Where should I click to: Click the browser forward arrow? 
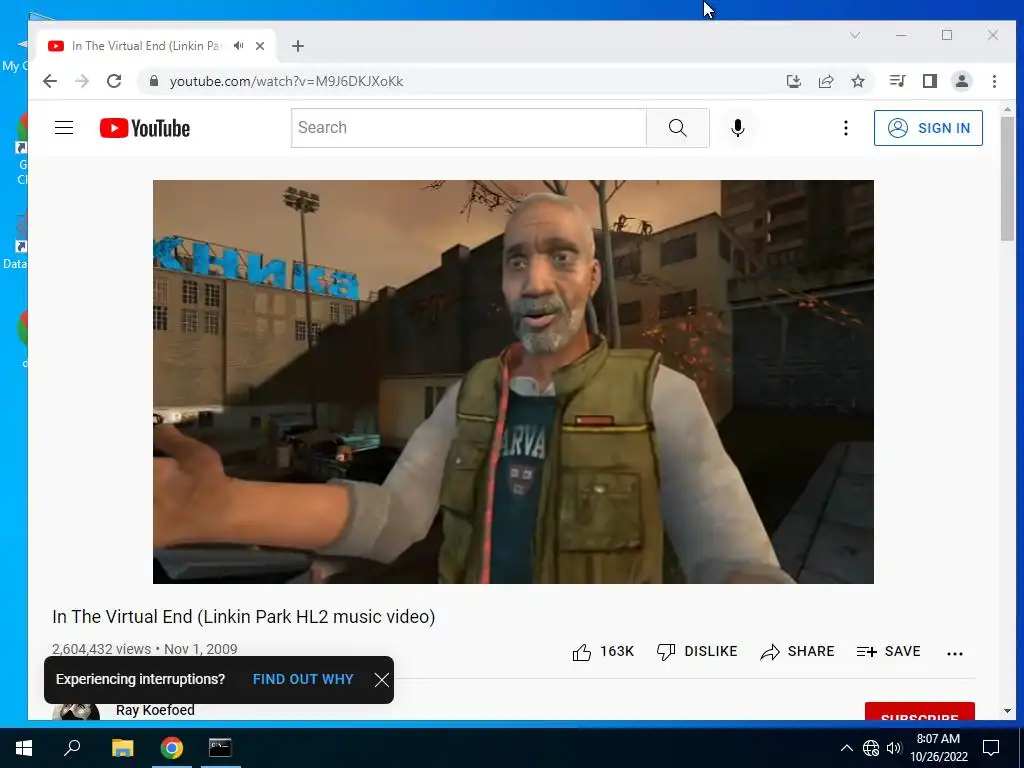(82, 81)
